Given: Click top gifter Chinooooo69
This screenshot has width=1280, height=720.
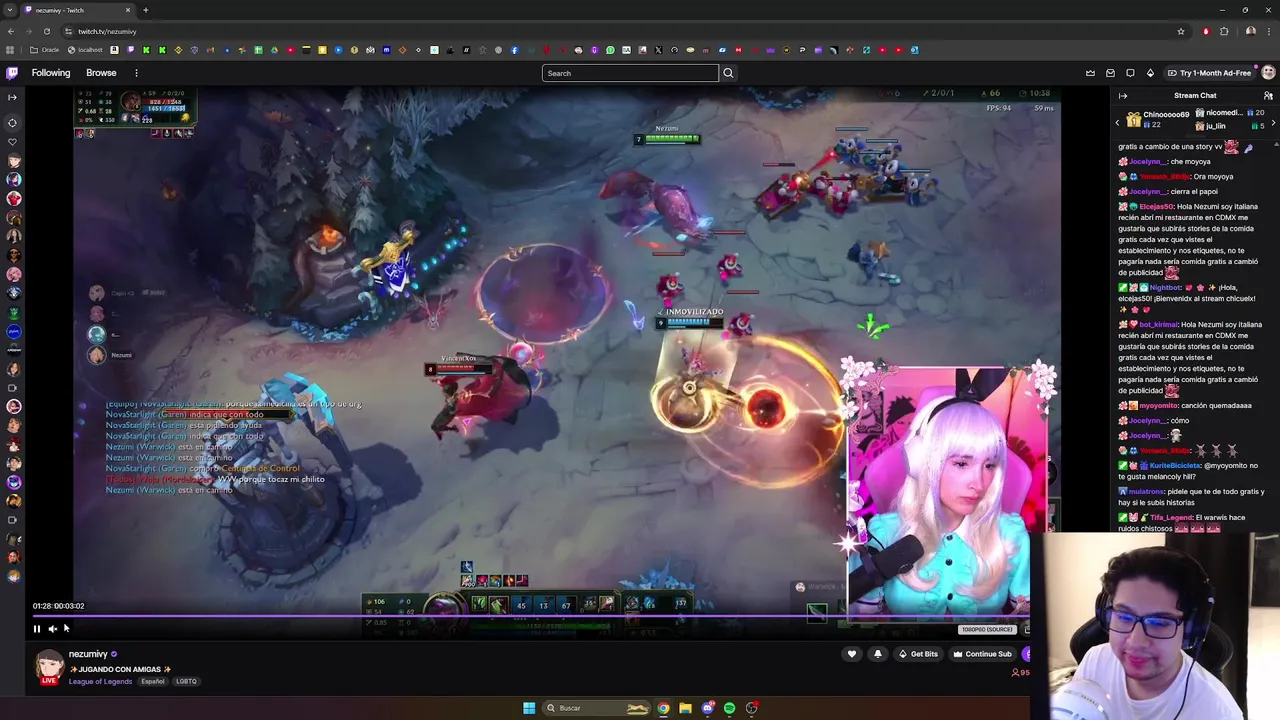Looking at the screenshot, I should point(1166,114).
